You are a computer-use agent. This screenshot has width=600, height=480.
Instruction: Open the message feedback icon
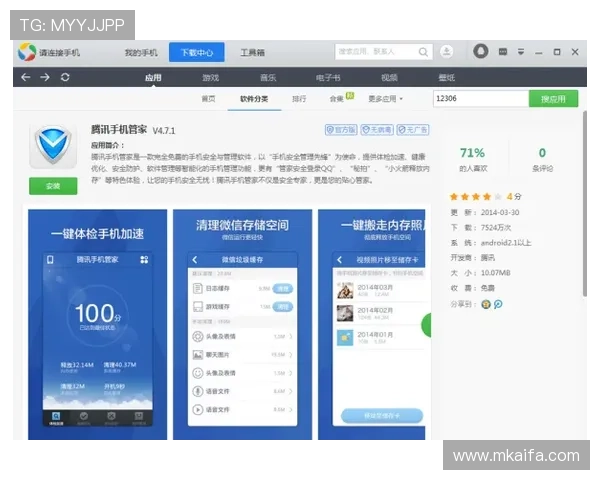tap(503, 52)
